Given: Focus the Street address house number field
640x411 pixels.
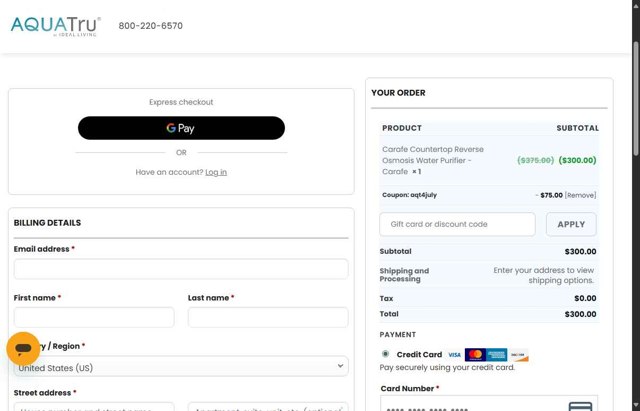Looking at the screenshot, I should tap(94, 407).
